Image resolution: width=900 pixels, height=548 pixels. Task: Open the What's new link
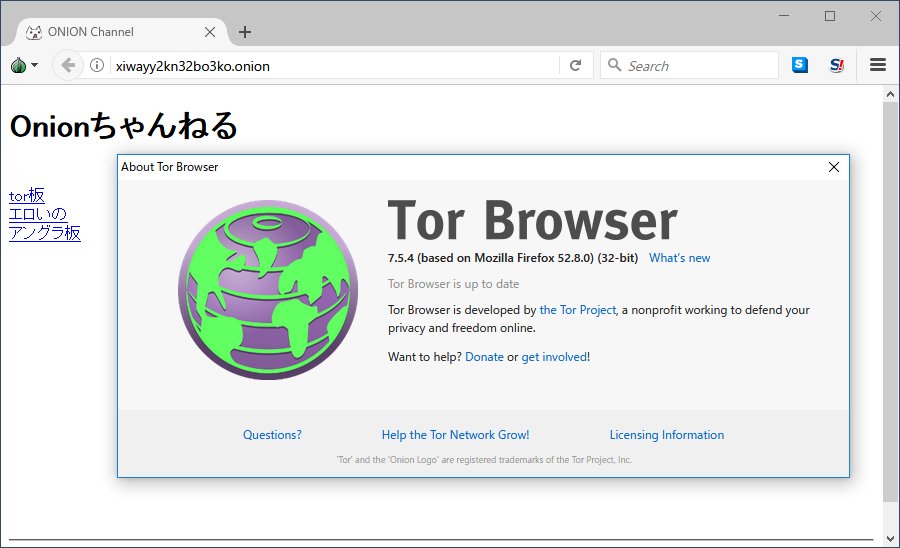click(x=679, y=258)
